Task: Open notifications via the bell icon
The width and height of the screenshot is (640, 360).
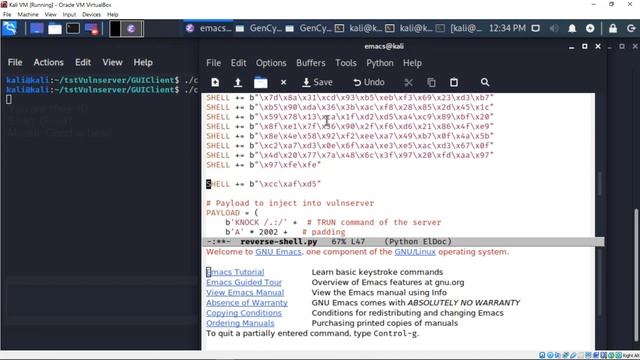Action: 572,28
